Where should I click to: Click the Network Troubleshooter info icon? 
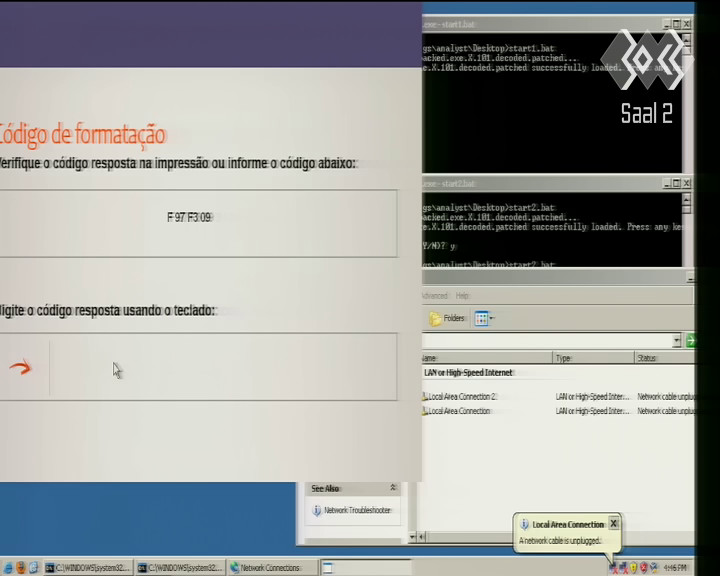coord(316,510)
